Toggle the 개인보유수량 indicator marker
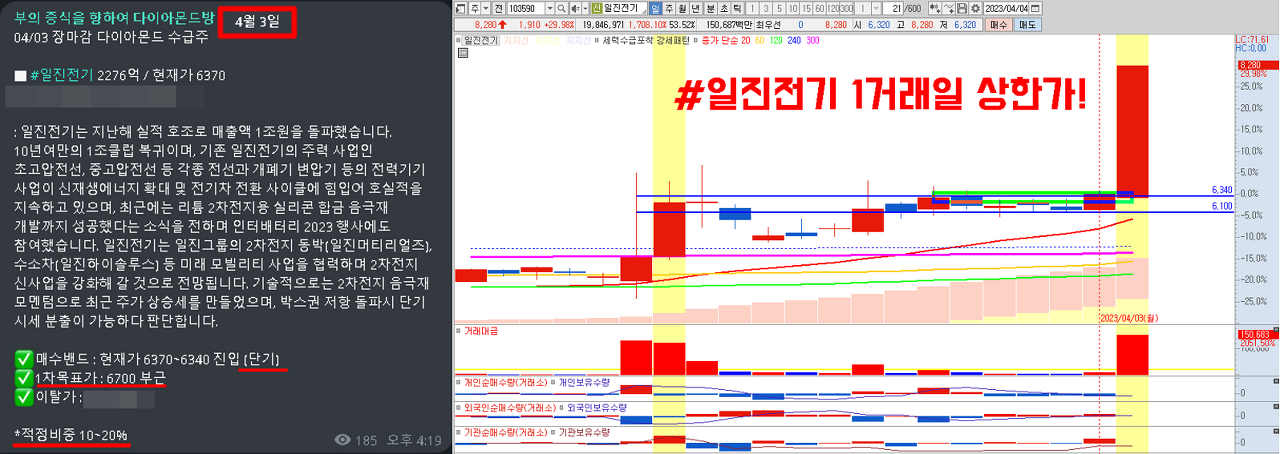This screenshot has height=454, width=1280. [553, 382]
